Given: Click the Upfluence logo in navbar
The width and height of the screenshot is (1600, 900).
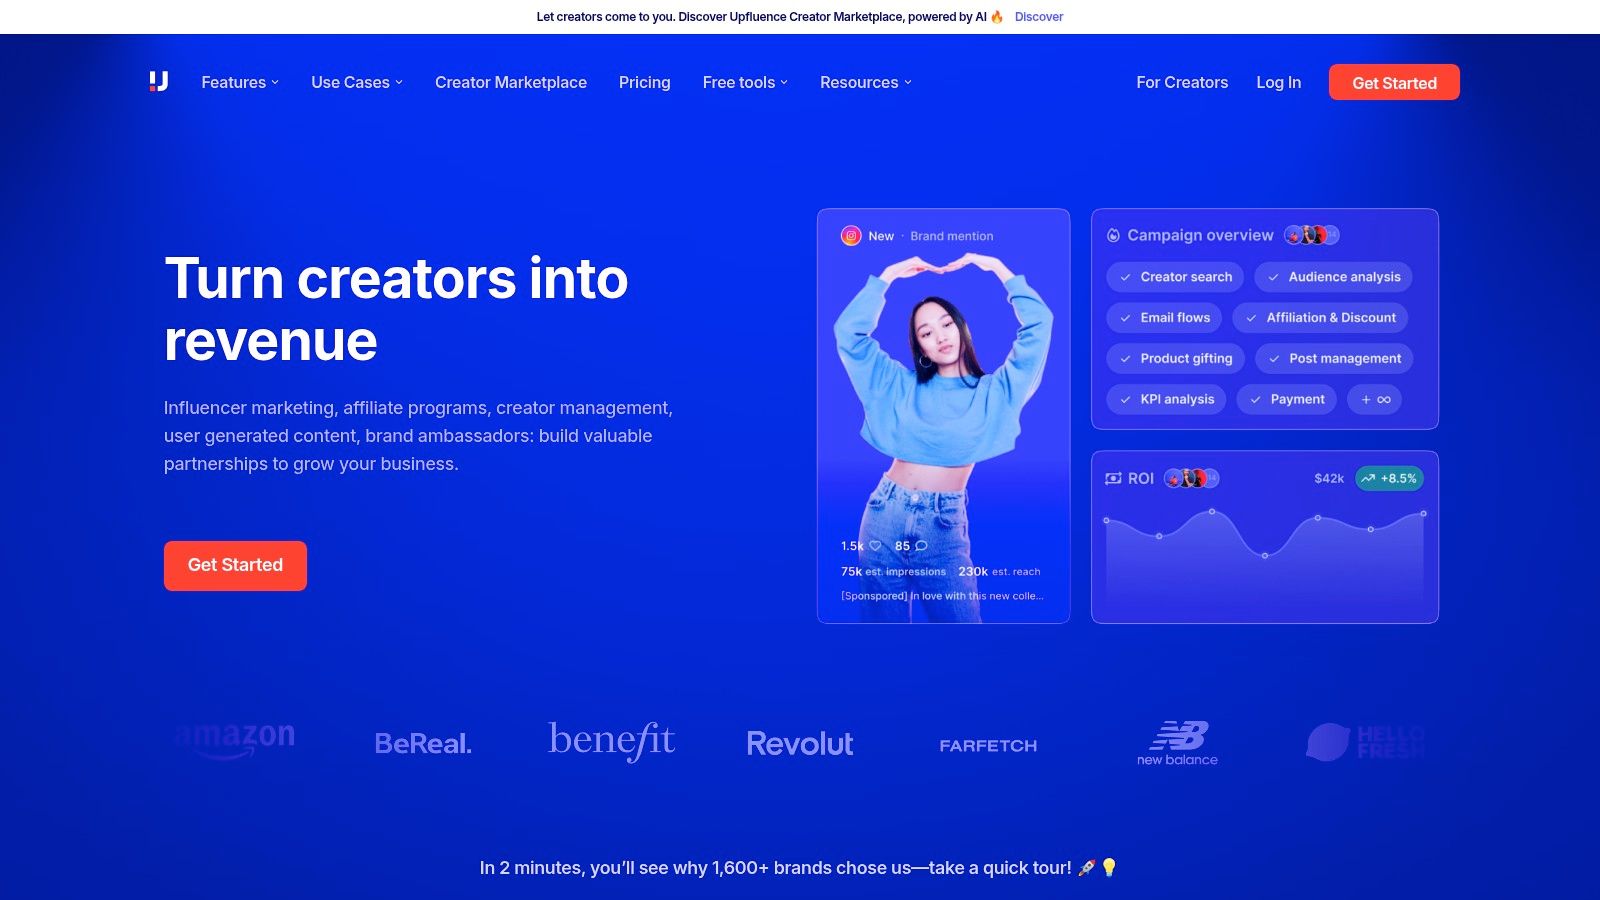Looking at the screenshot, I should [x=159, y=82].
